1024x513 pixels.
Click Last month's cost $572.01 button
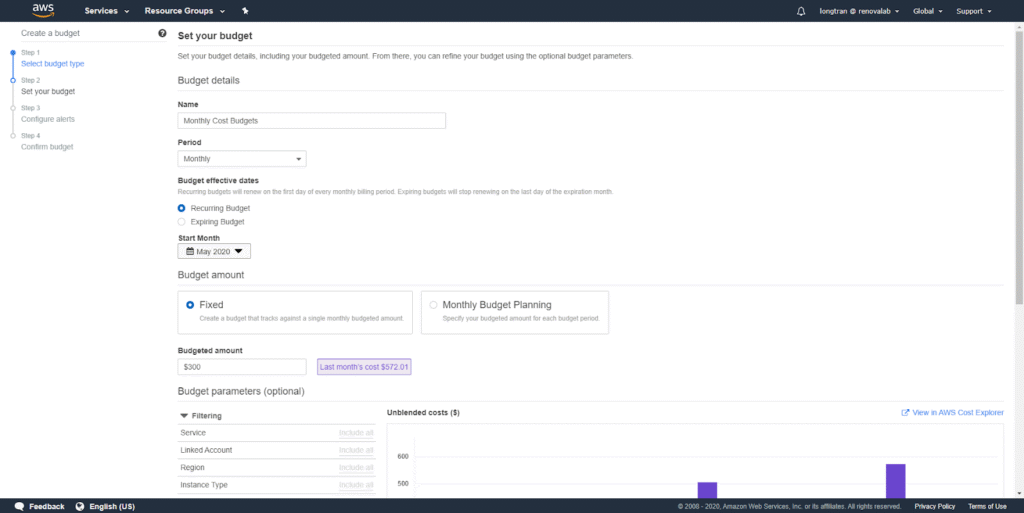pos(364,367)
